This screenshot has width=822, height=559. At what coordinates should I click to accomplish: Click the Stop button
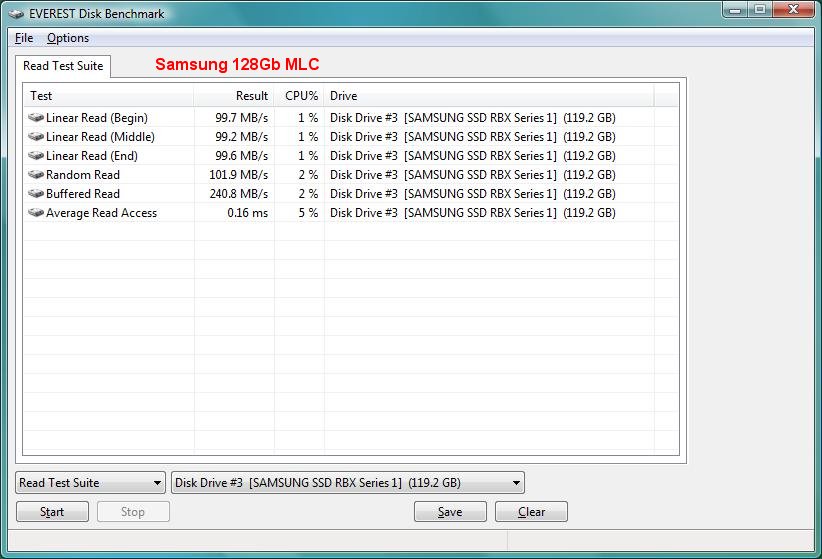[x=133, y=512]
